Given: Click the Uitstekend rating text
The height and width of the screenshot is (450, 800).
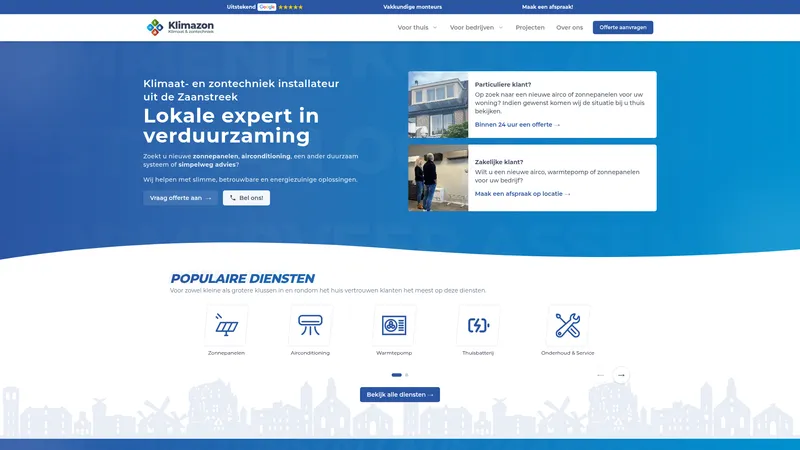Looking at the screenshot, I should point(241,7).
